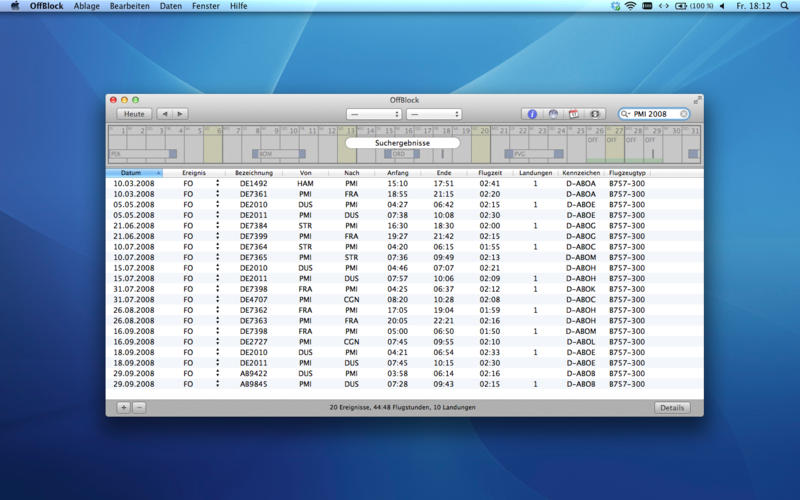Click the 02:41 flight time cell
Image resolution: width=800 pixels, height=500 pixels.
coord(489,183)
